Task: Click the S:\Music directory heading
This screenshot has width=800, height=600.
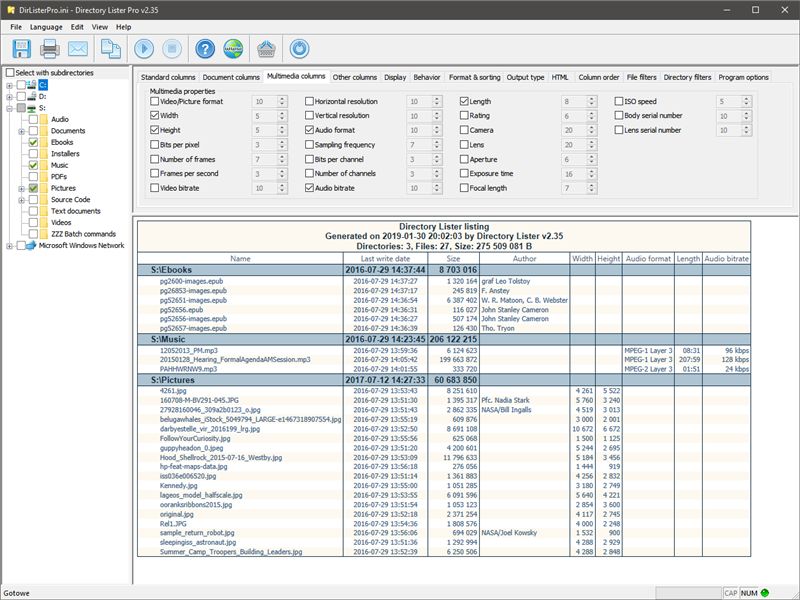Action: tap(168, 339)
